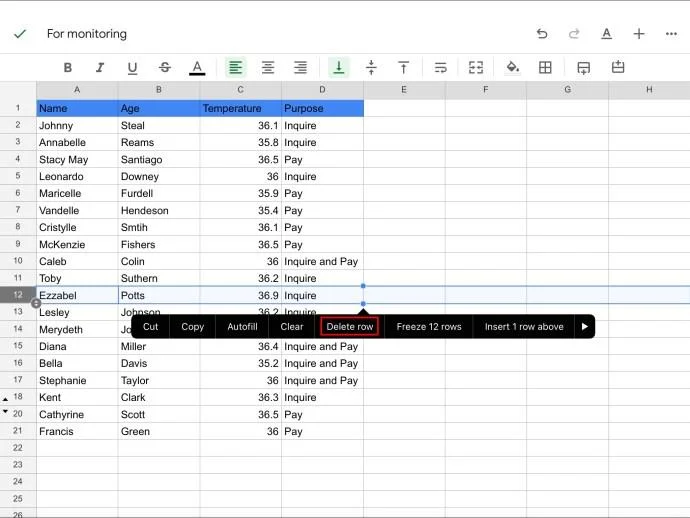The width and height of the screenshot is (690, 518).
Task: Select cell containing 'Stephanie'
Action: click(x=77, y=380)
